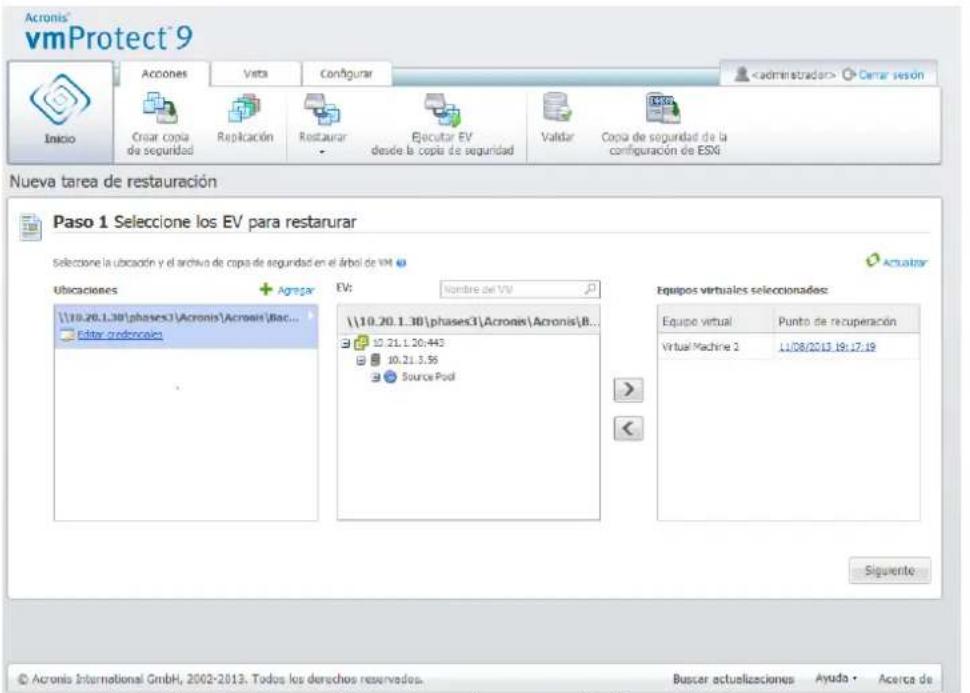The height and width of the screenshot is (693, 970).
Task: Click the Actualizar refresh link
Action: pos(896,262)
